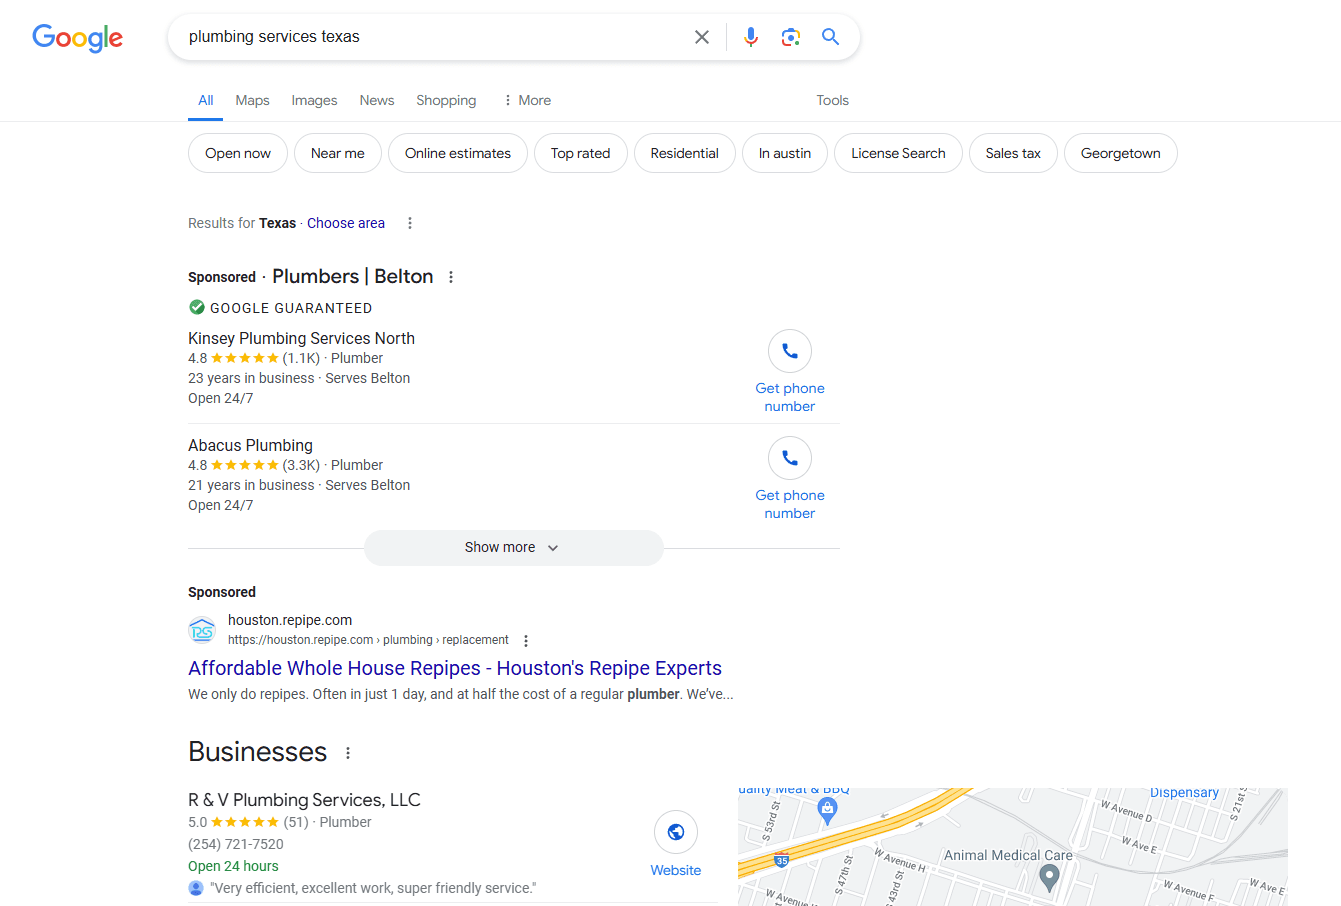Select the All results tab
Image resolution: width=1341 pixels, height=906 pixels.
pos(206,100)
